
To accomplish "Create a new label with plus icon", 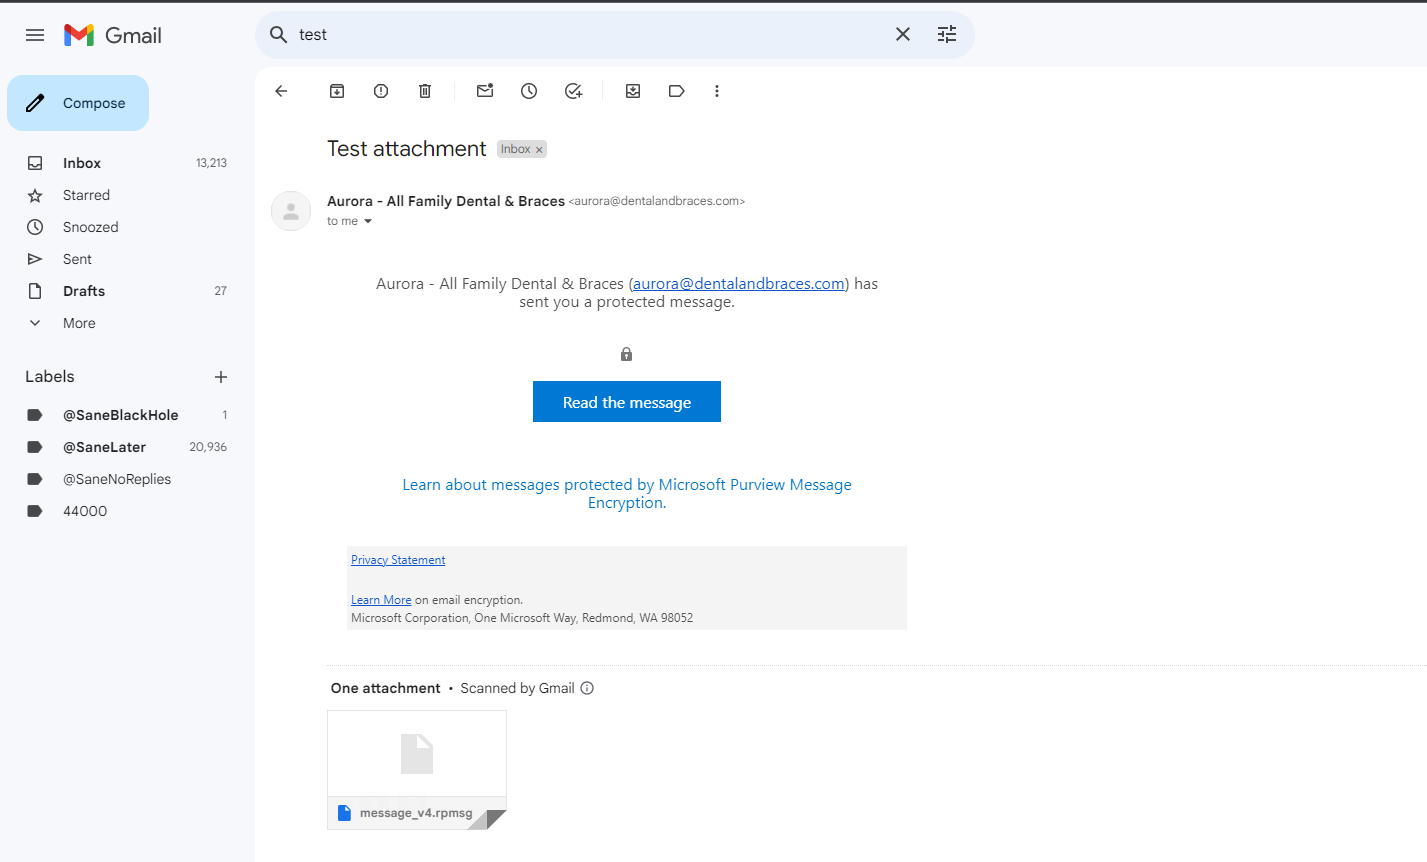I will [221, 377].
